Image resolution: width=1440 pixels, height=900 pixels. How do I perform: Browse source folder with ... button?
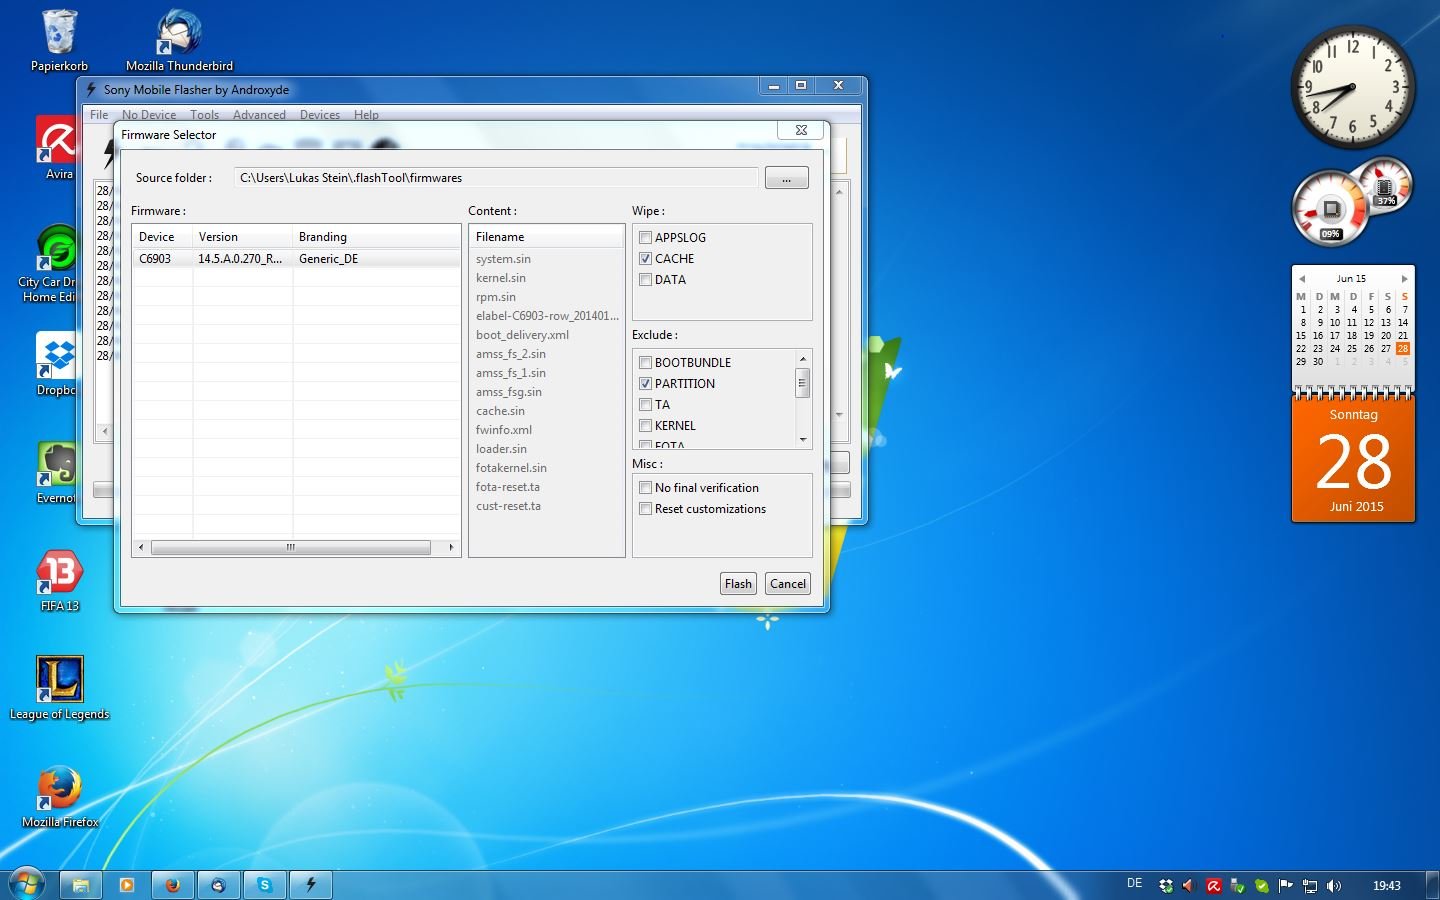[787, 178]
